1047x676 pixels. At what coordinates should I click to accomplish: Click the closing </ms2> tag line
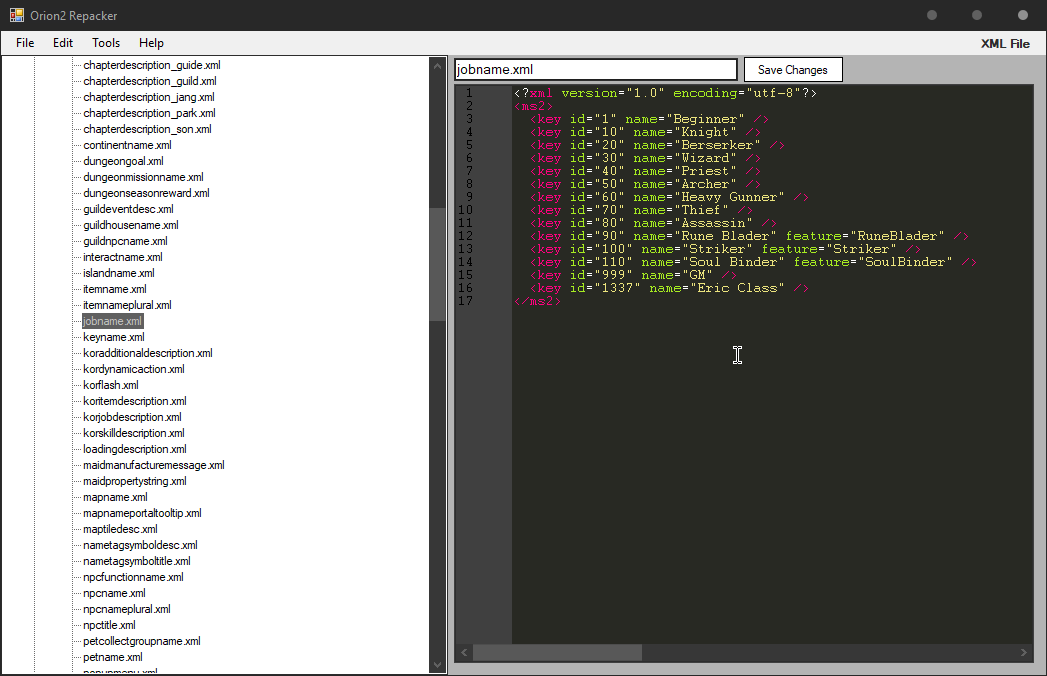(x=538, y=301)
